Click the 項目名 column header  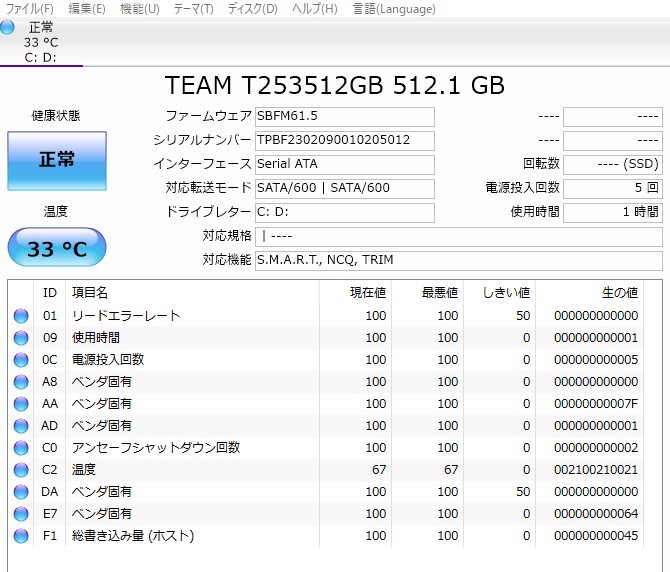coord(192,293)
